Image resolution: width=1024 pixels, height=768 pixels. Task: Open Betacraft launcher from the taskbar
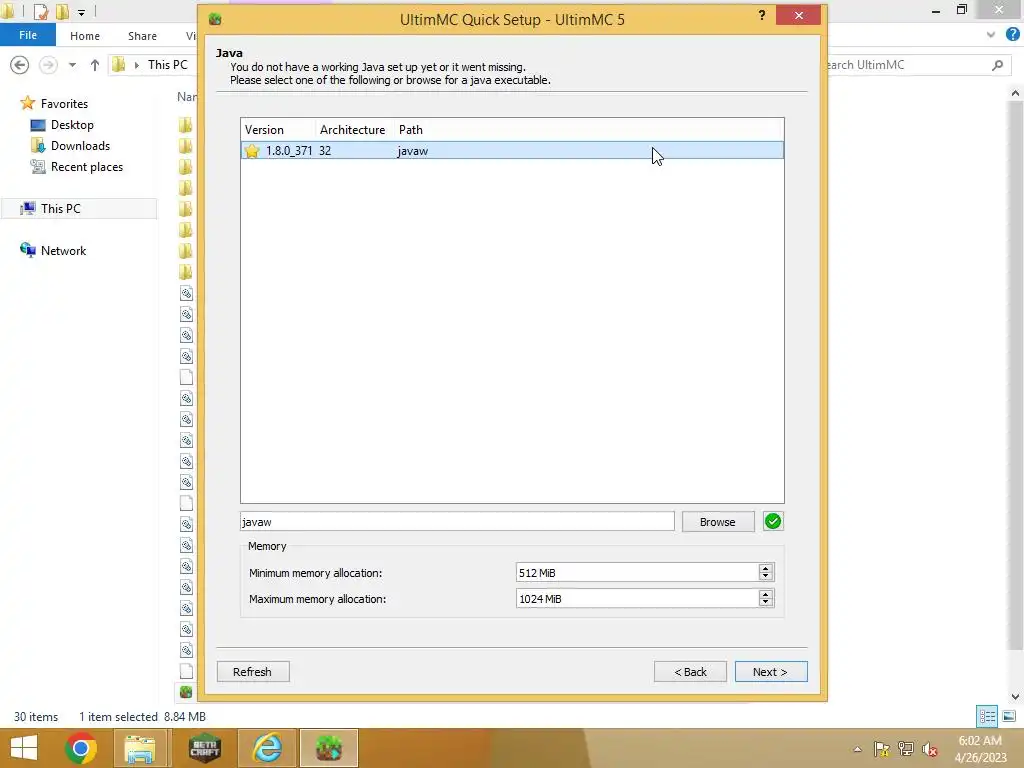pos(204,748)
